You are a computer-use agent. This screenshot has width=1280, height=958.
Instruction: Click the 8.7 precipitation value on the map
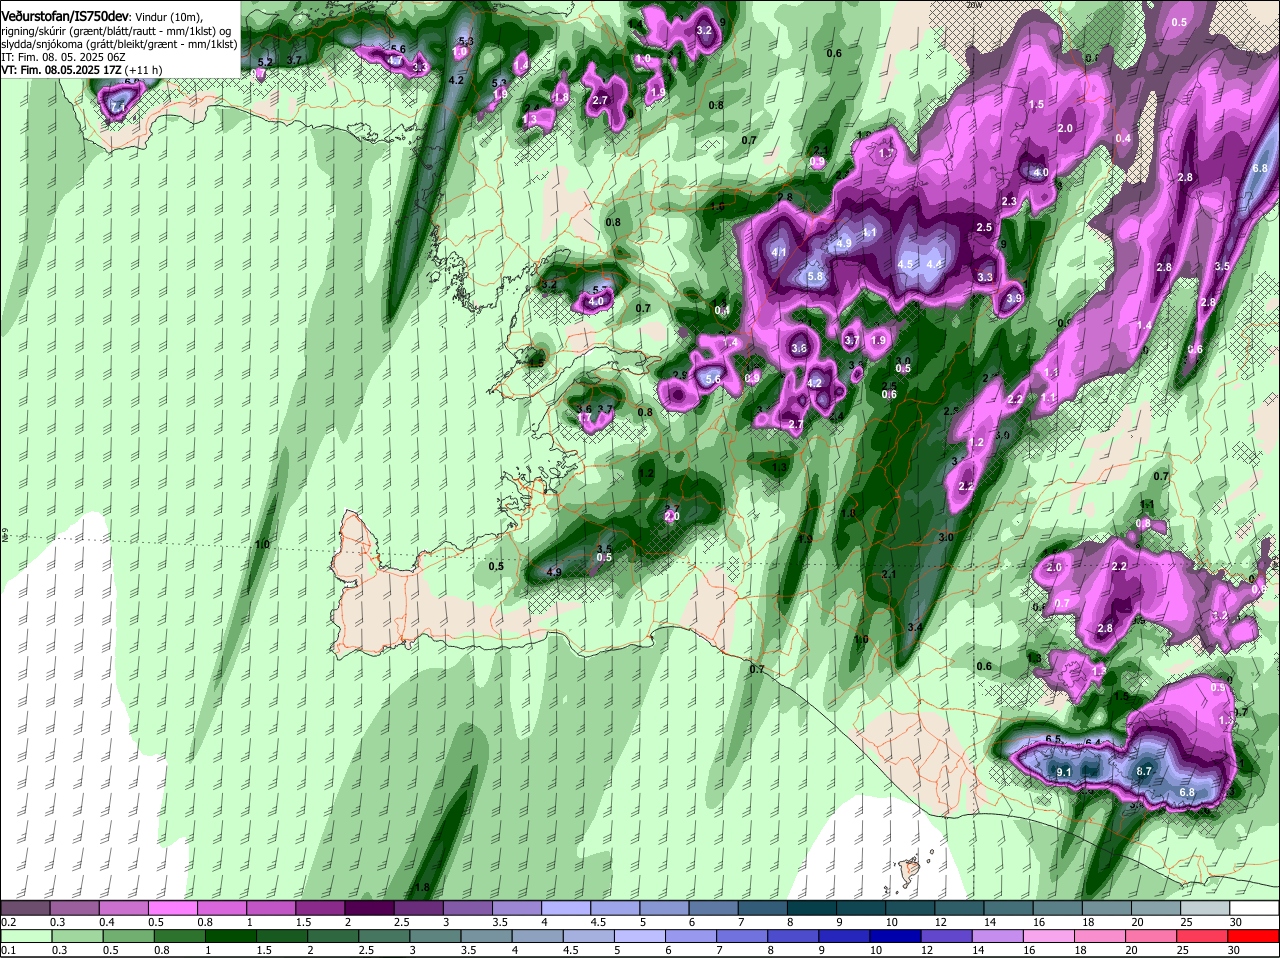(x=1145, y=771)
